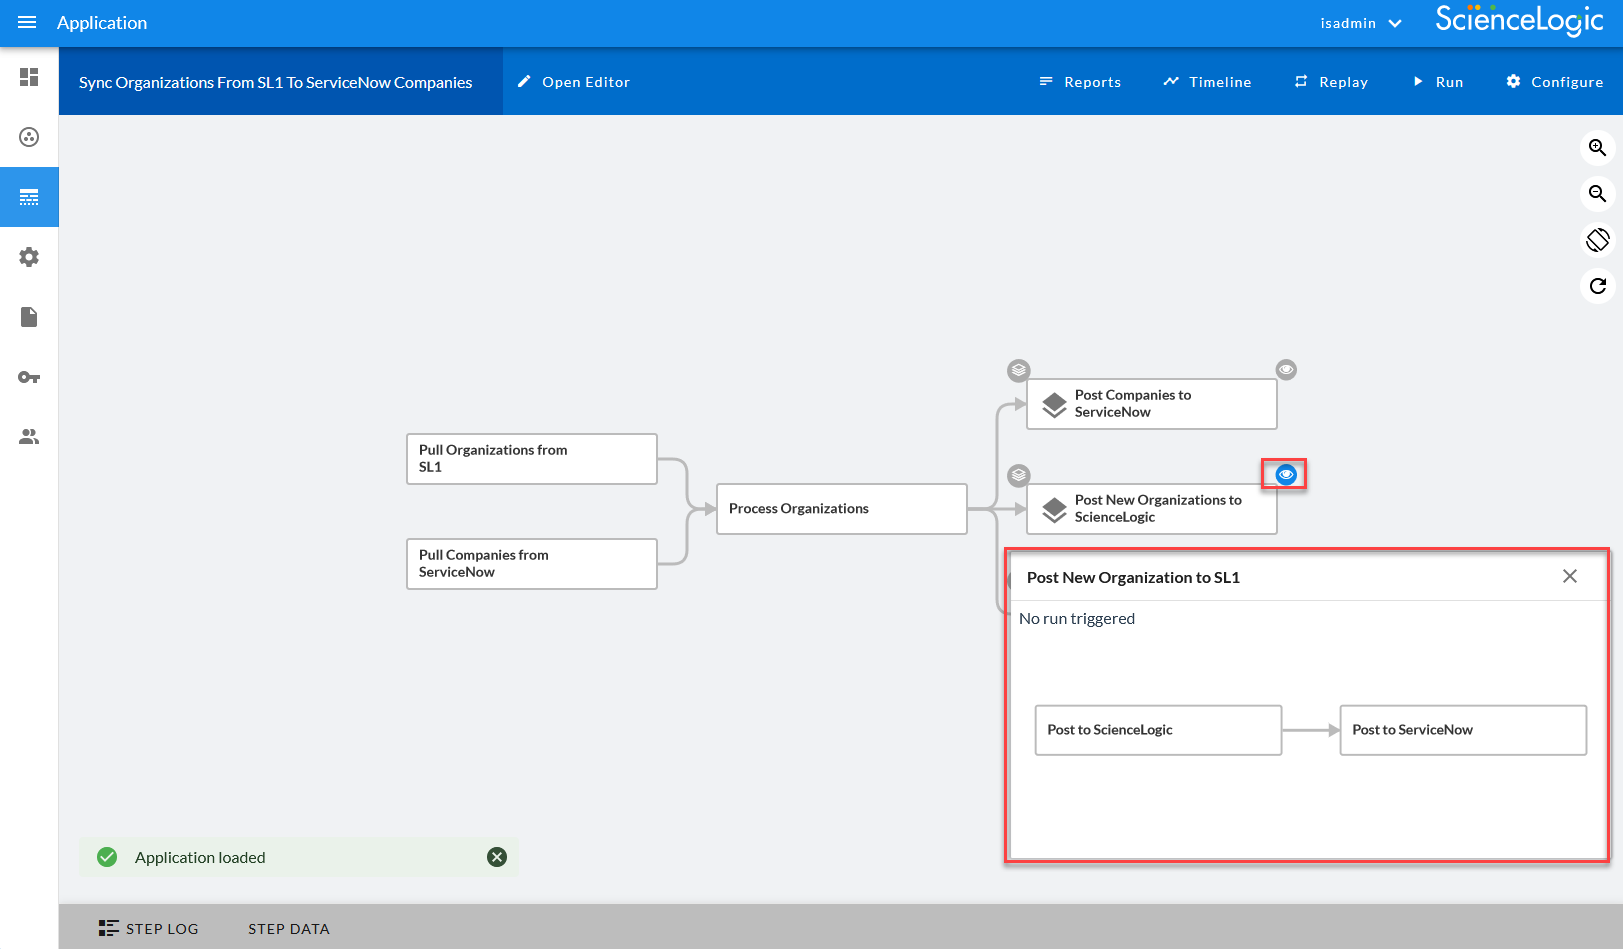This screenshot has width=1623, height=949.
Task: Click the Open Editor button
Action: point(574,82)
